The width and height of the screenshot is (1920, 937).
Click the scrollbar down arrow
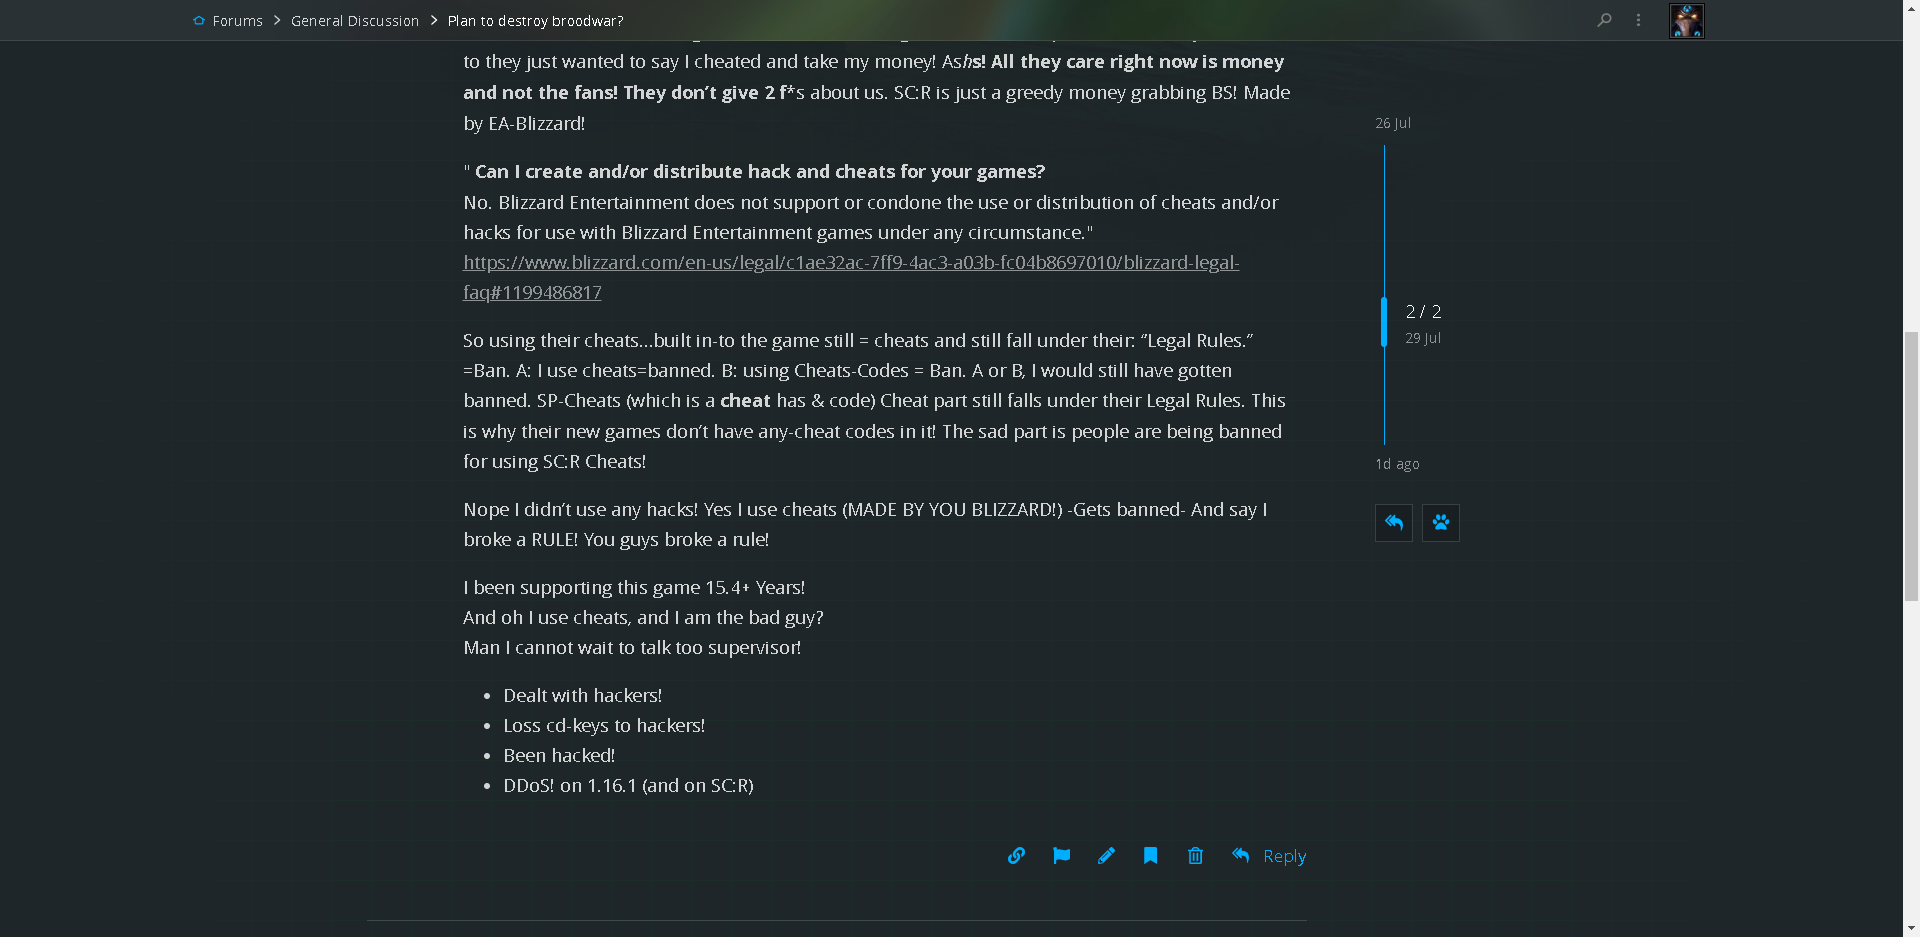pyautogui.click(x=1911, y=928)
